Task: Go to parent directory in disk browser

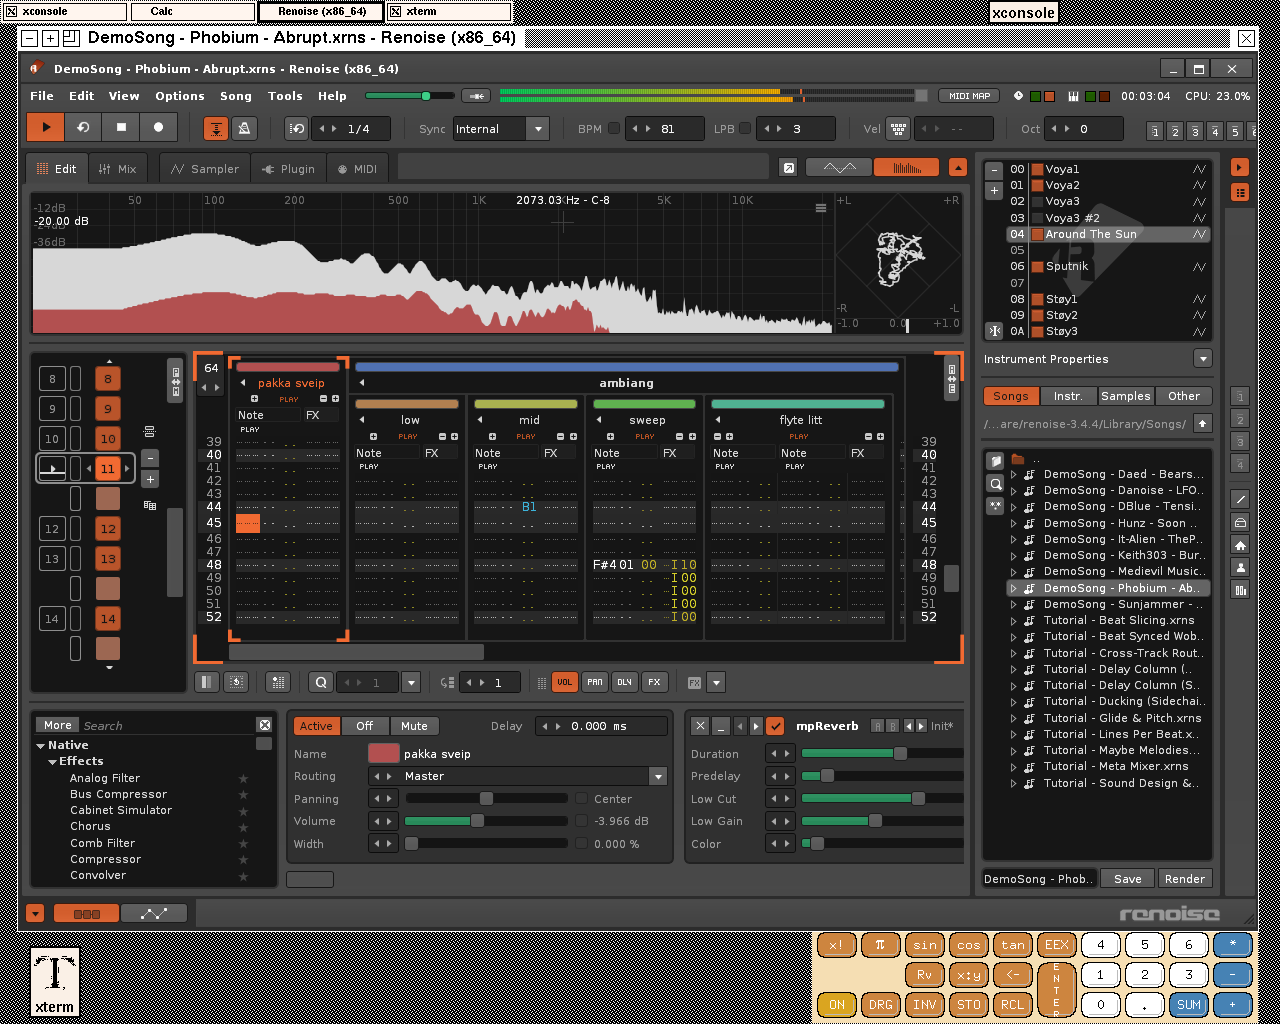Action: coord(1203,424)
